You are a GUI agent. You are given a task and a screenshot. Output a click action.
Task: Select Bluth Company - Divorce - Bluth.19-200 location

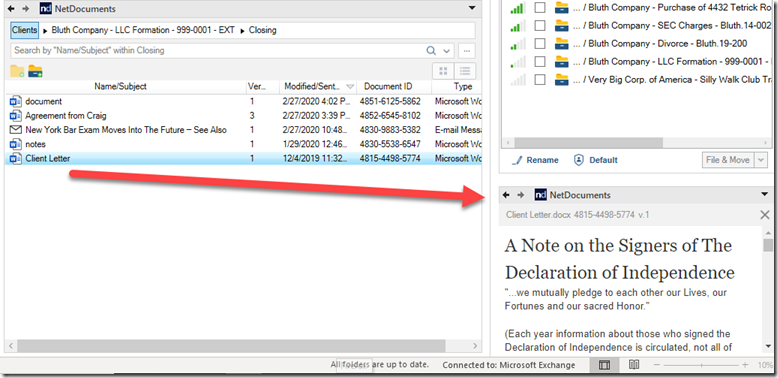click(x=660, y=44)
